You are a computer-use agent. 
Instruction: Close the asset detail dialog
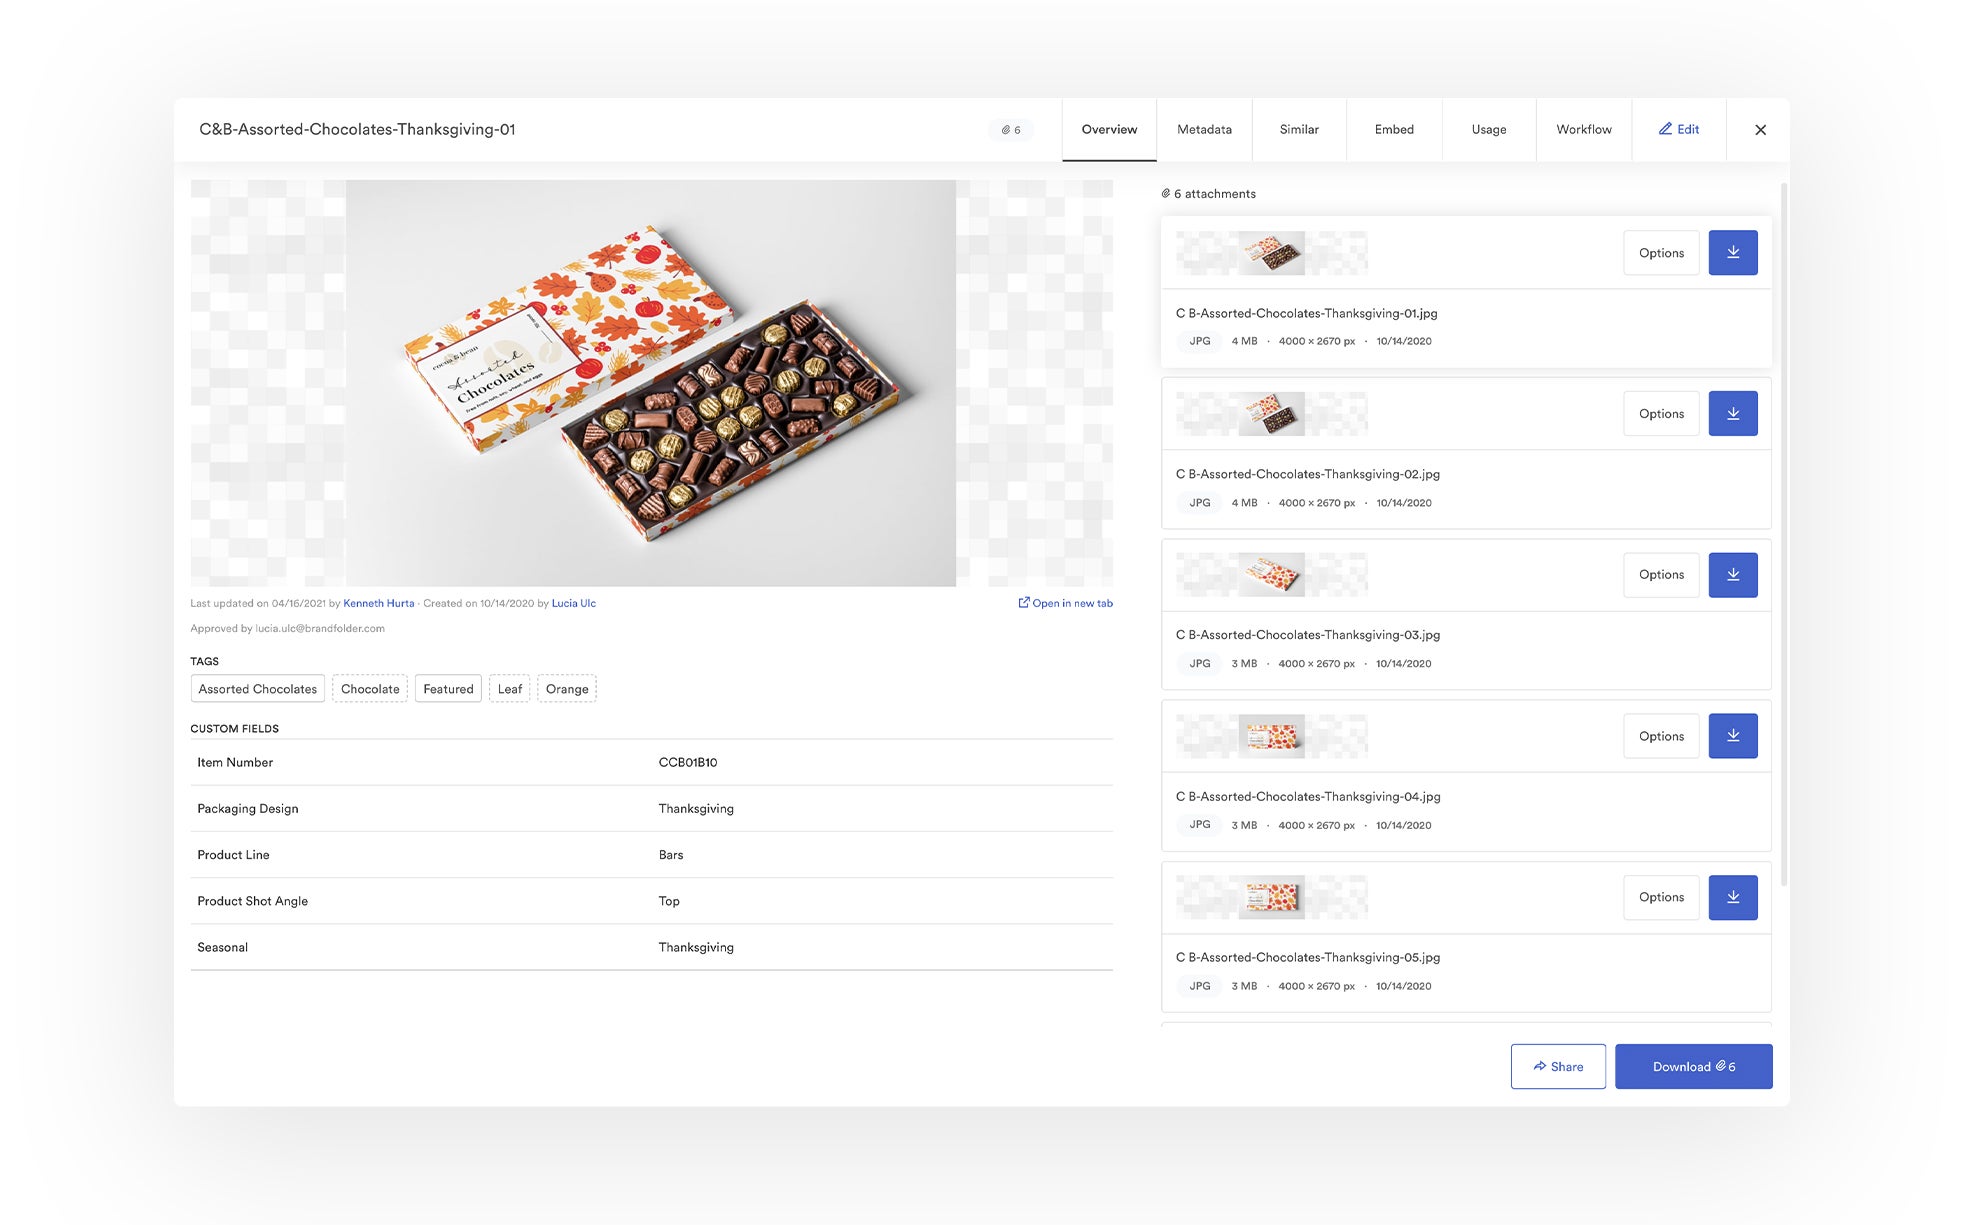click(x=1760, y=130)
